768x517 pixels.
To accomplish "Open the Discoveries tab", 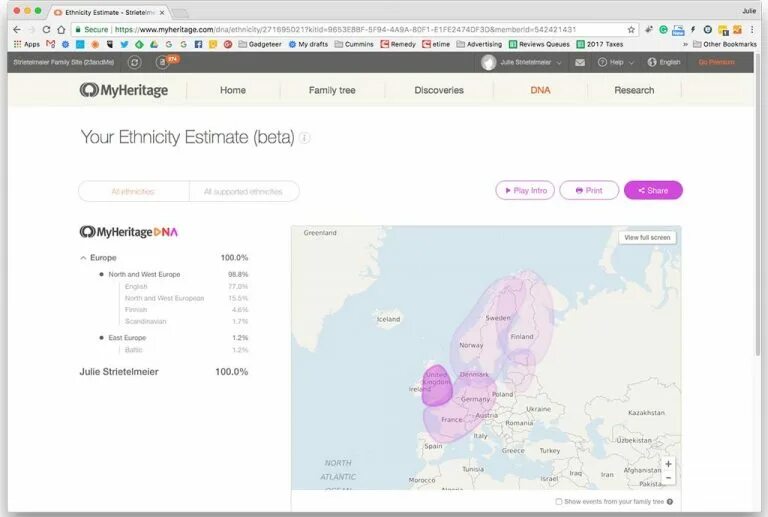I will 439,90.
